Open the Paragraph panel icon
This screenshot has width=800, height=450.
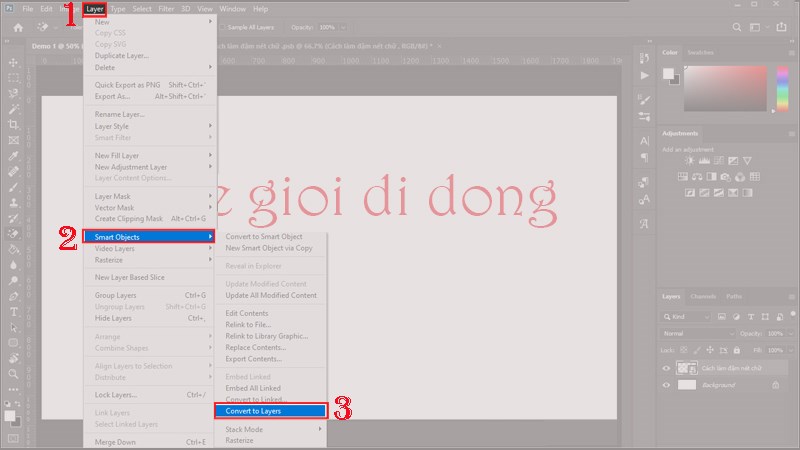(x=644, y=158)
